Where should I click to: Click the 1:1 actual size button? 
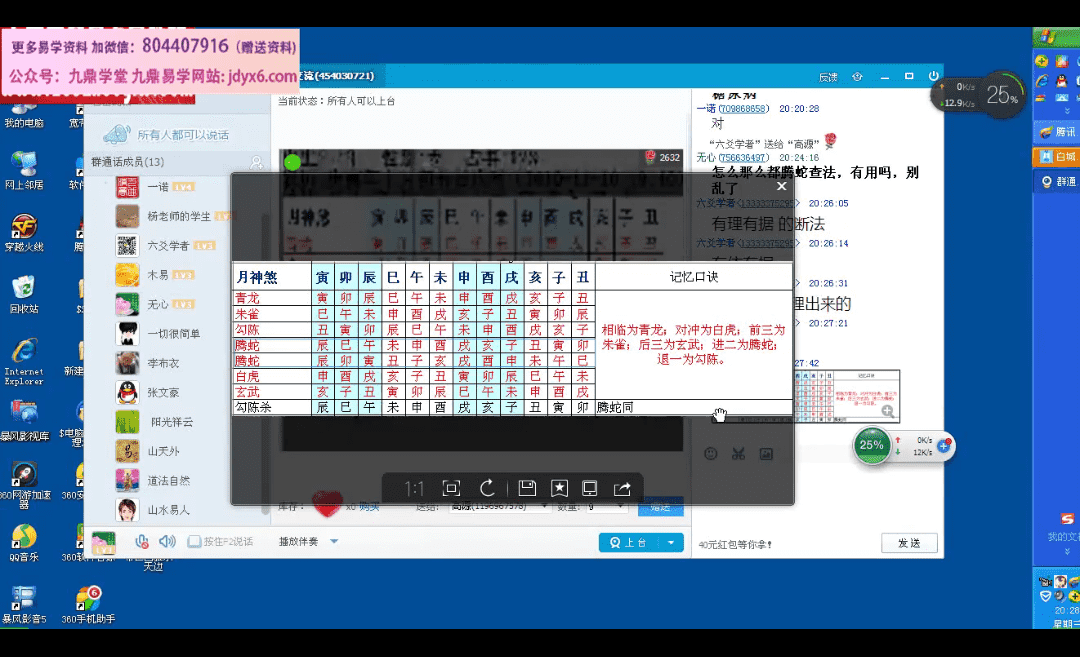[x=414, y=488]
